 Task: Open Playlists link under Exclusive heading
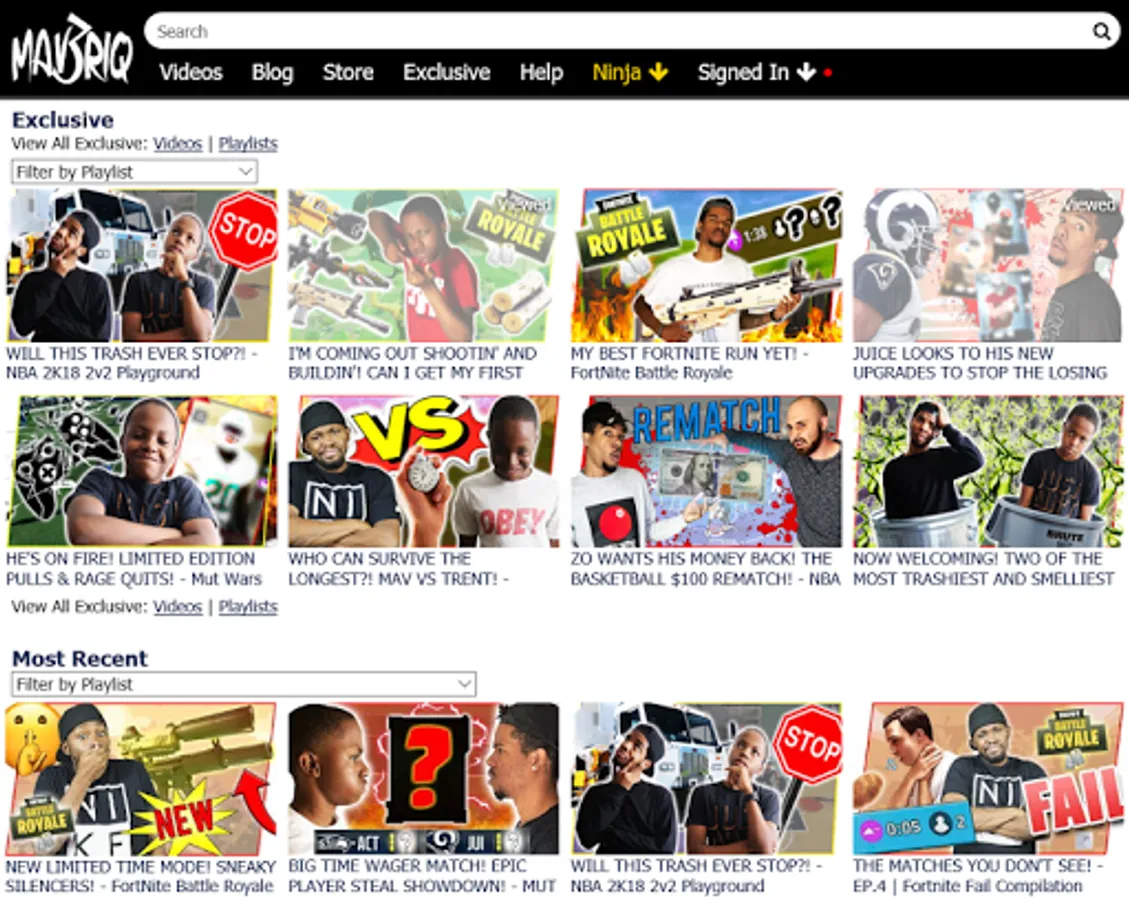248,143
